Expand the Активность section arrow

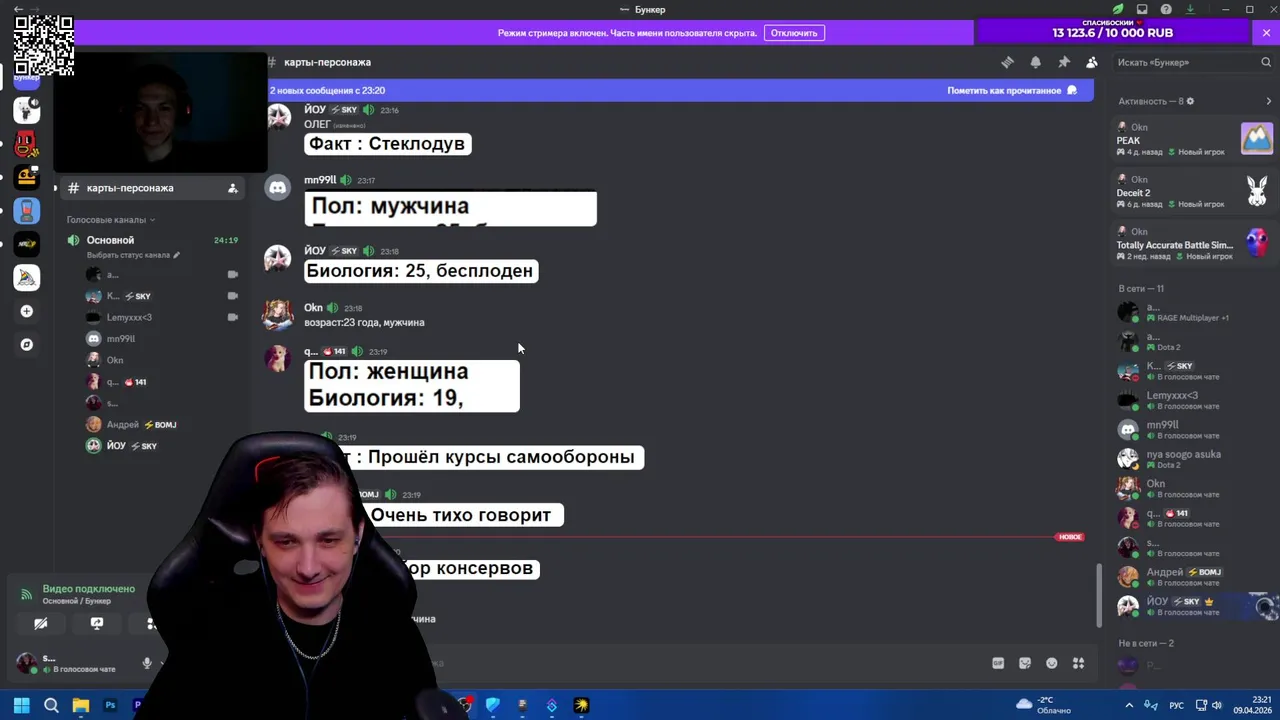point(1269,101)
